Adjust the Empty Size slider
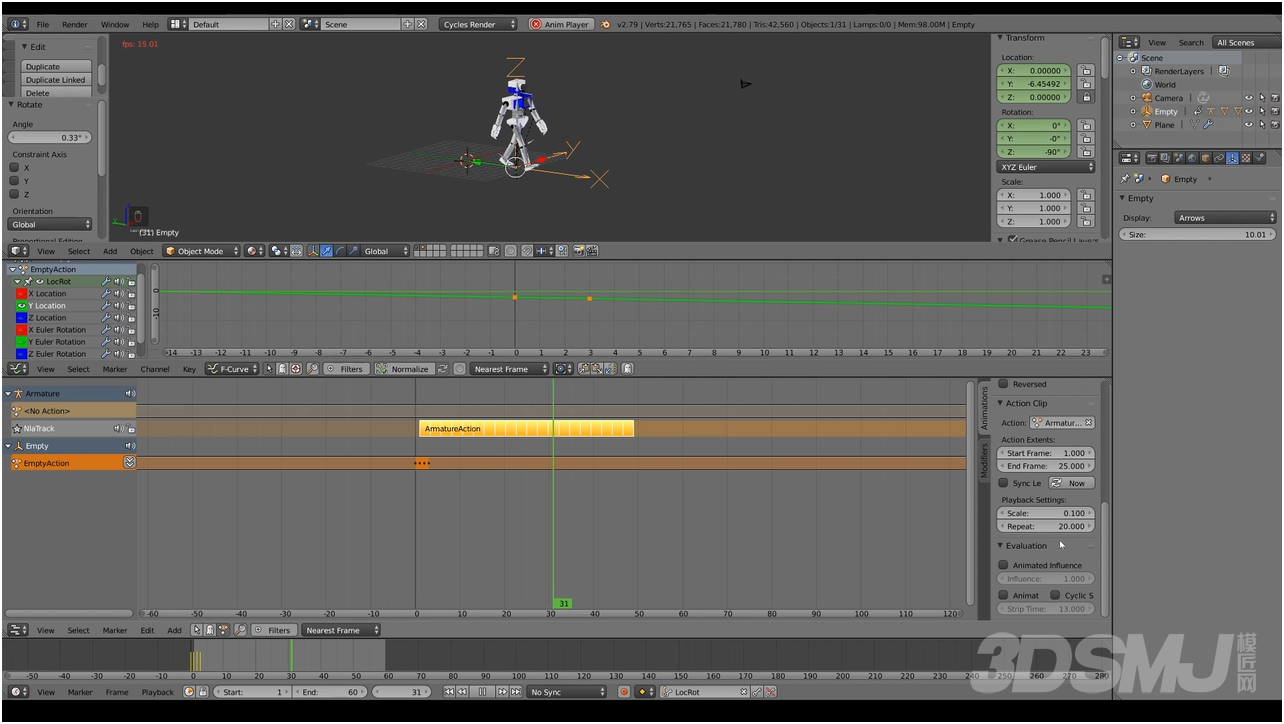 tap(1198, 234)
